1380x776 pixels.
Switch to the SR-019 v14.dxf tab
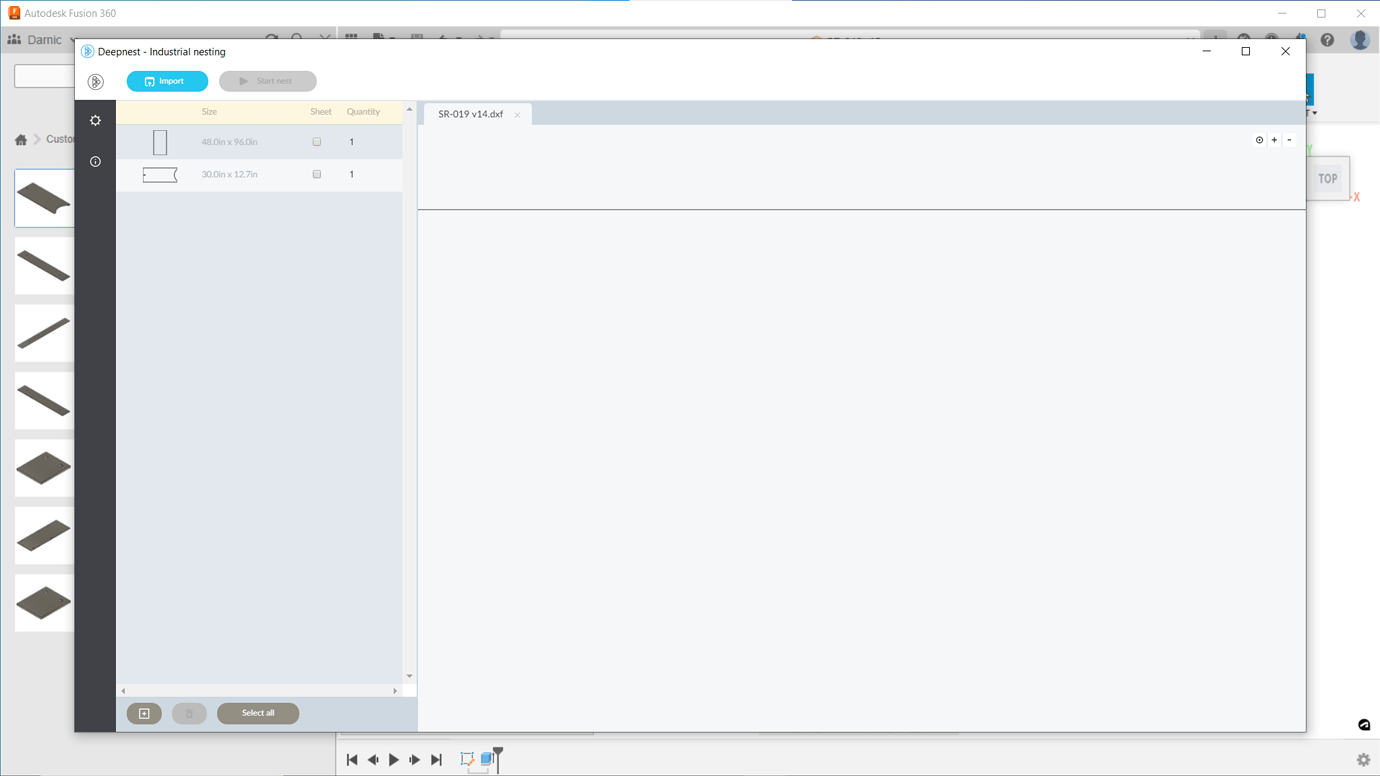pos(468,114)
